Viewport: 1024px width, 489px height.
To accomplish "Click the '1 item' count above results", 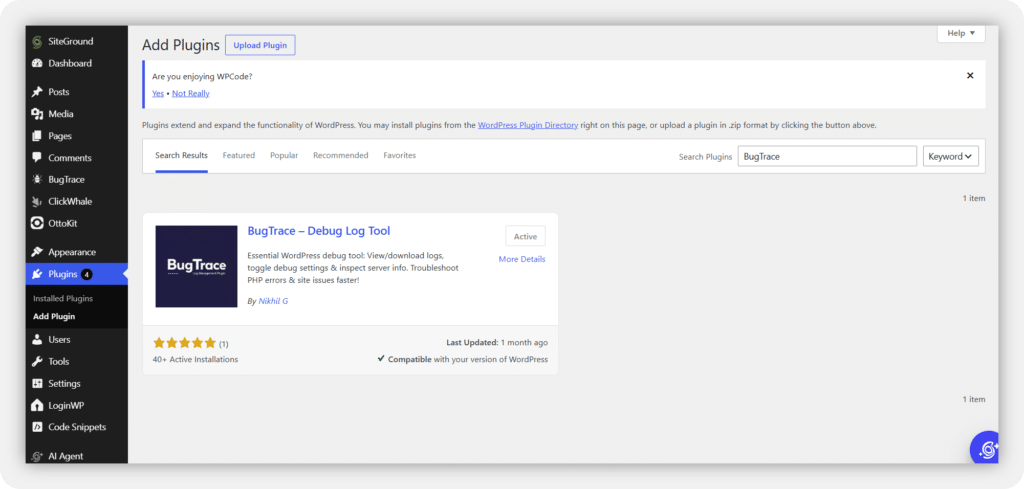I will pos(974,198).
